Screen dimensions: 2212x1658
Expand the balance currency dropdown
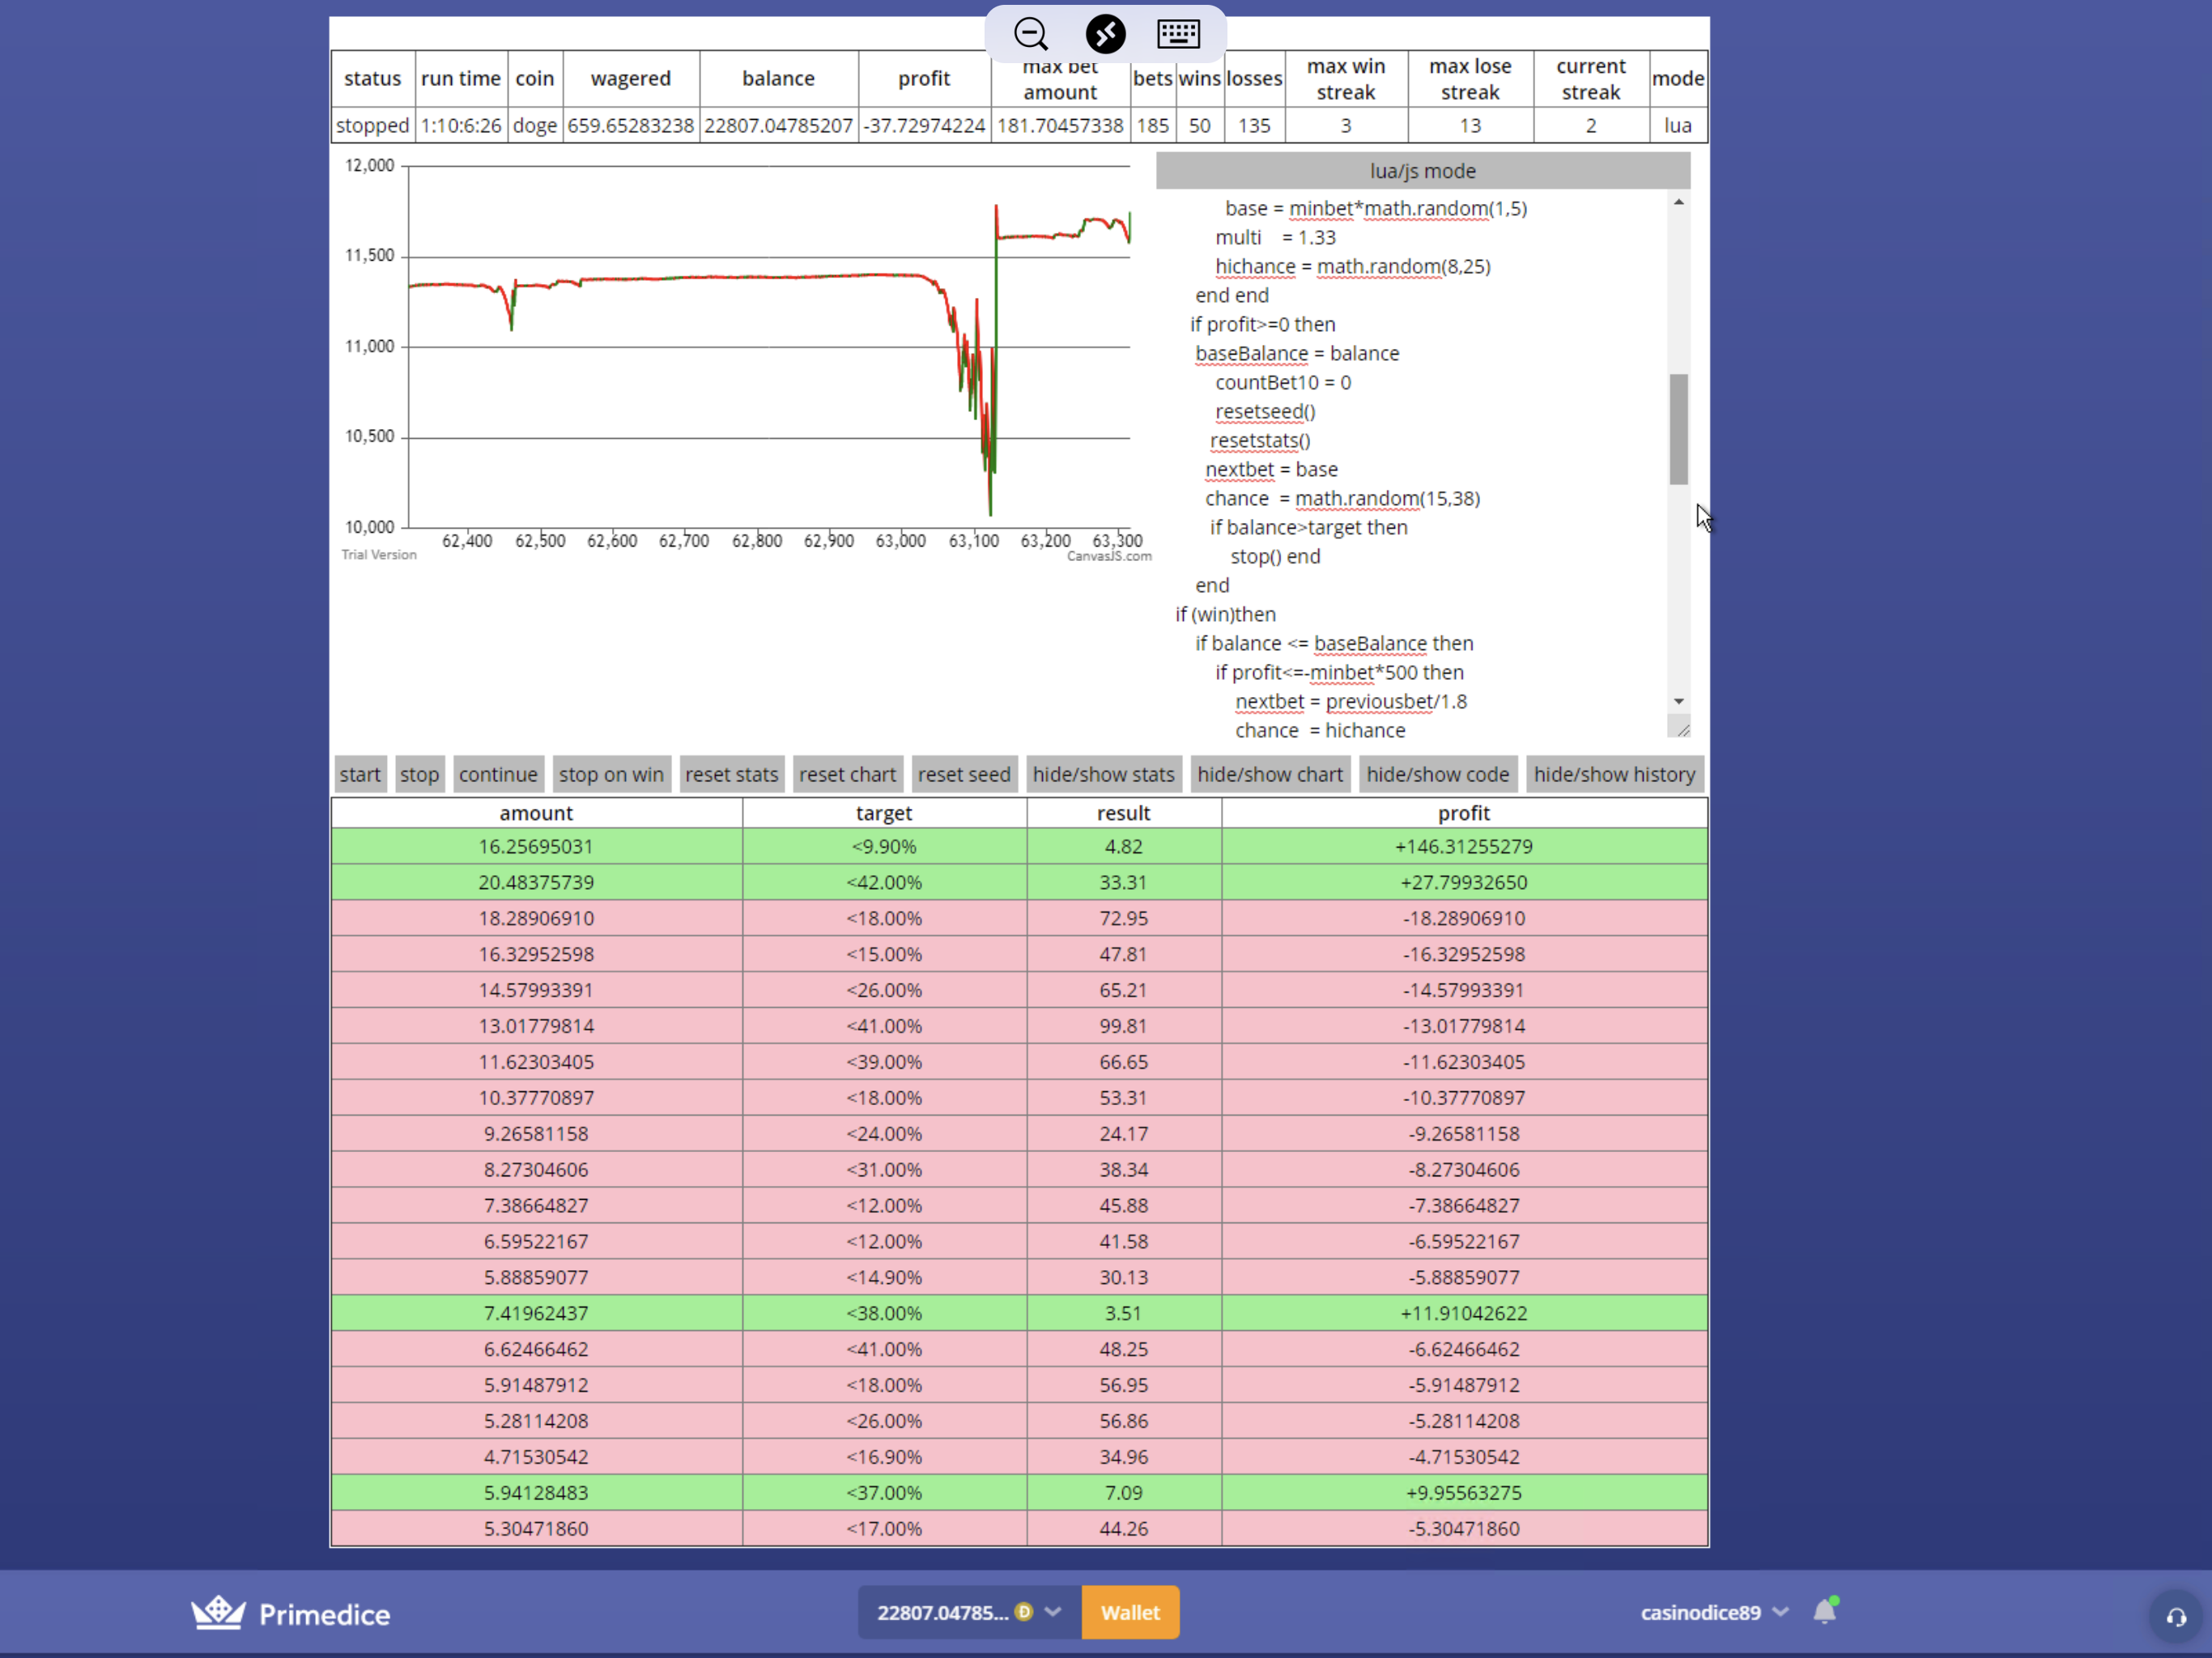pos(1053,1612)
